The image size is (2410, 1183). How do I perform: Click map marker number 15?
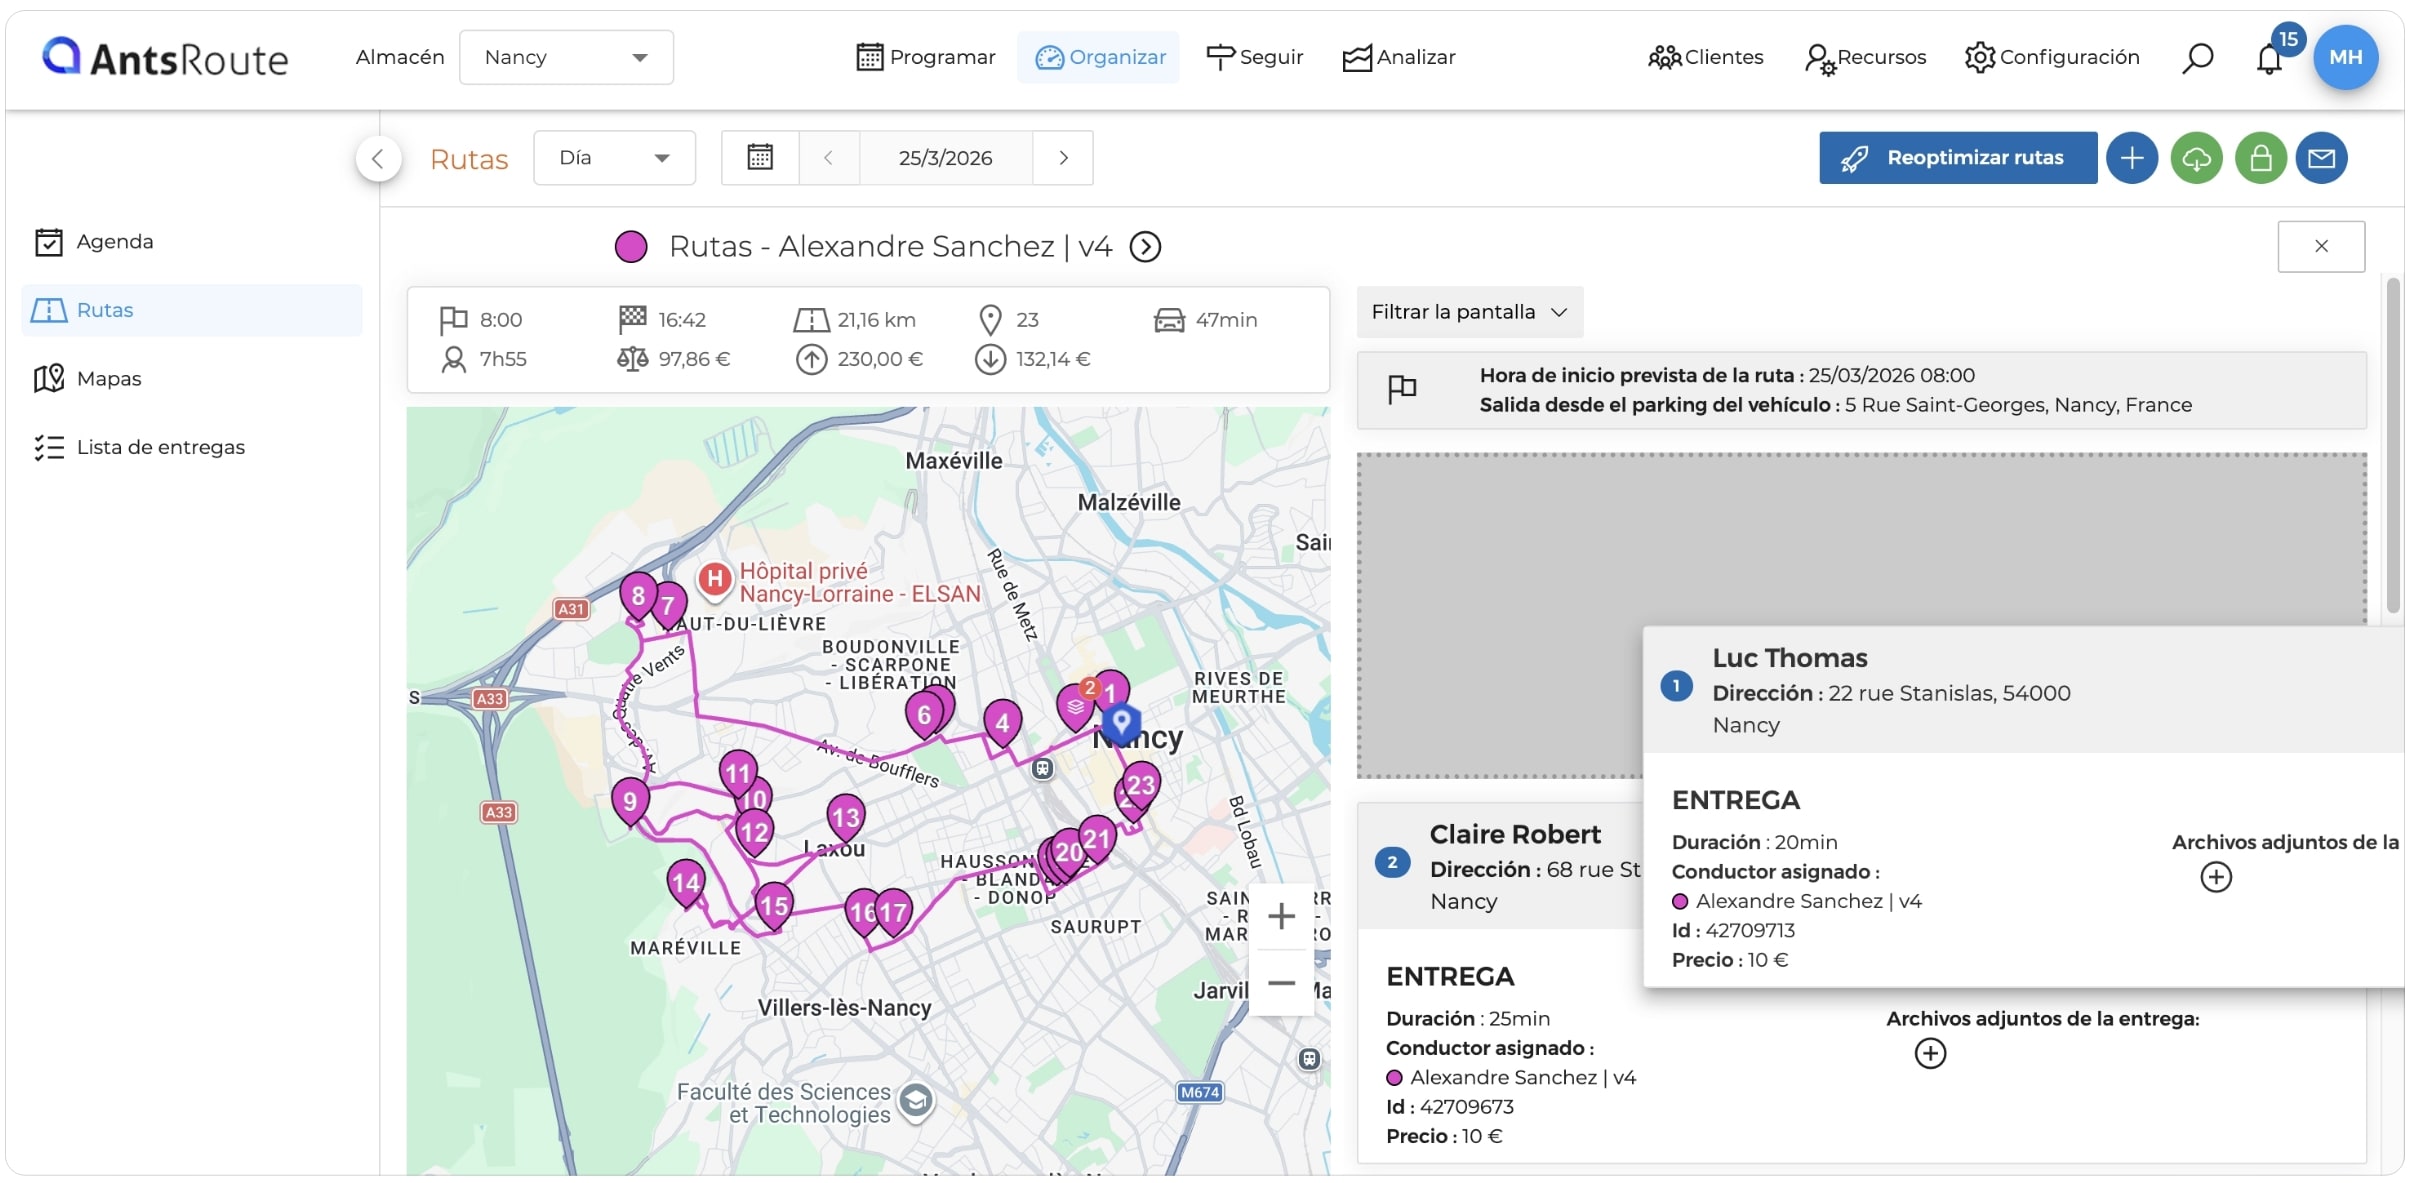(774, 906)
